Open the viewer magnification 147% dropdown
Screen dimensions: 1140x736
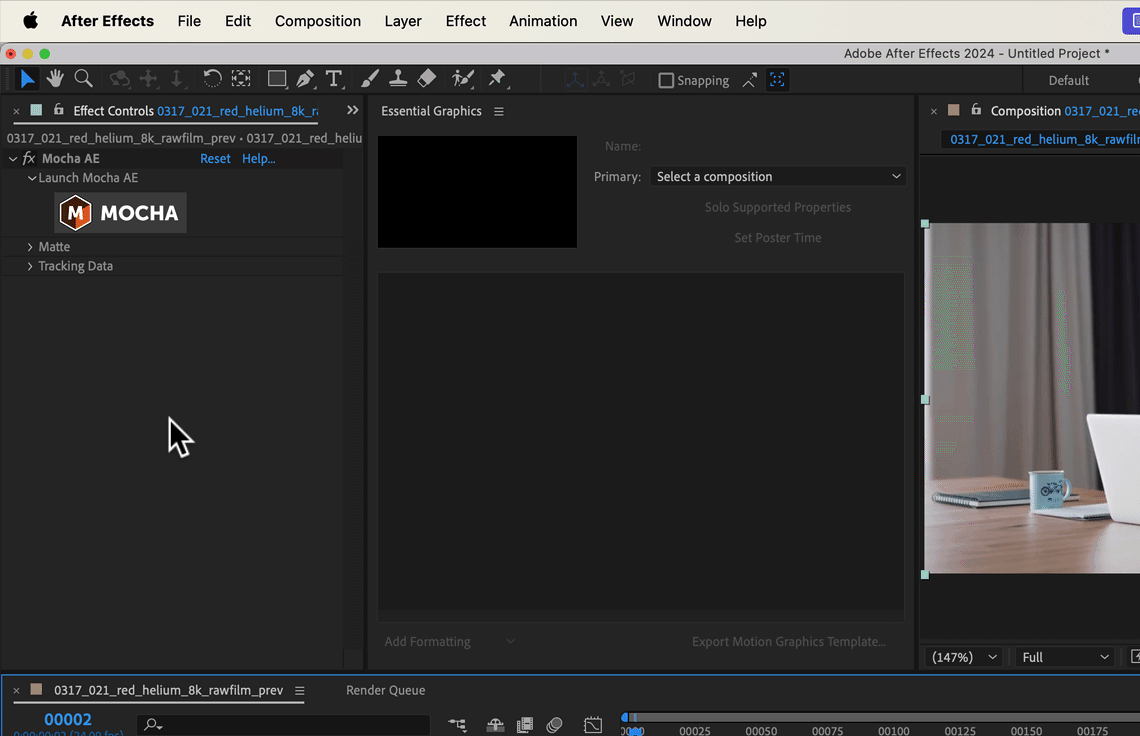point(964,657)
